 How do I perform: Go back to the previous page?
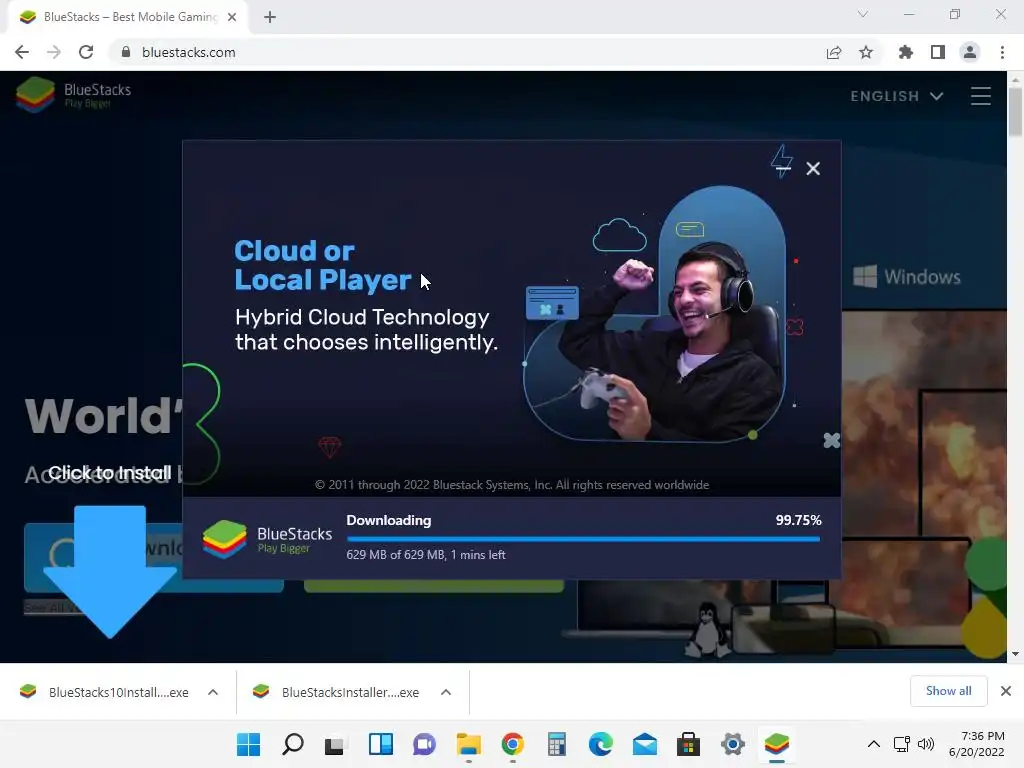[22, 52]
